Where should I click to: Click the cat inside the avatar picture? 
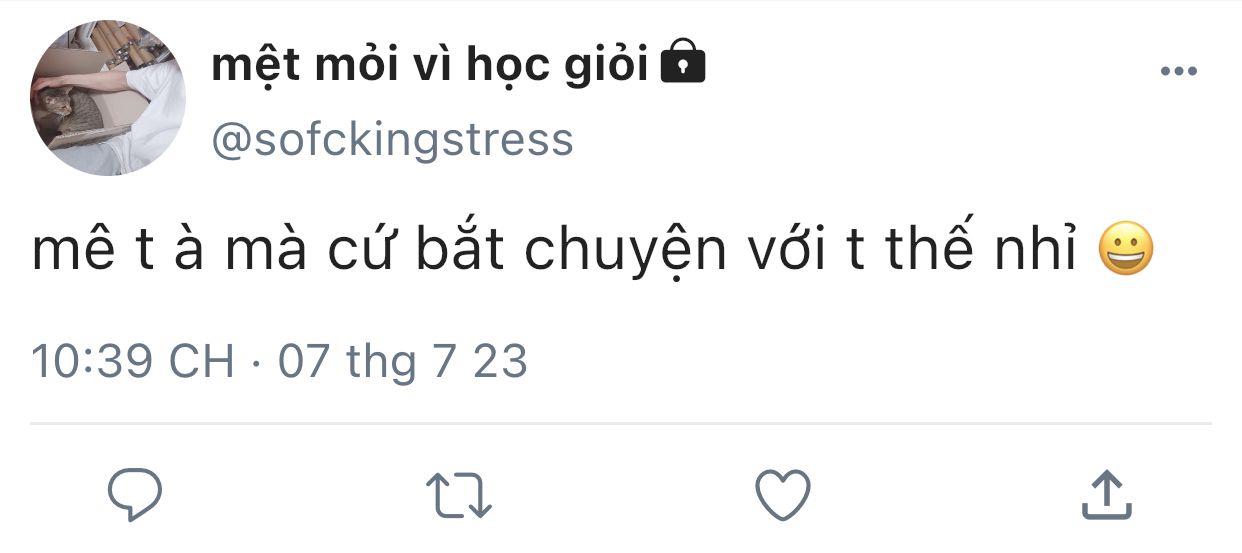62,107
